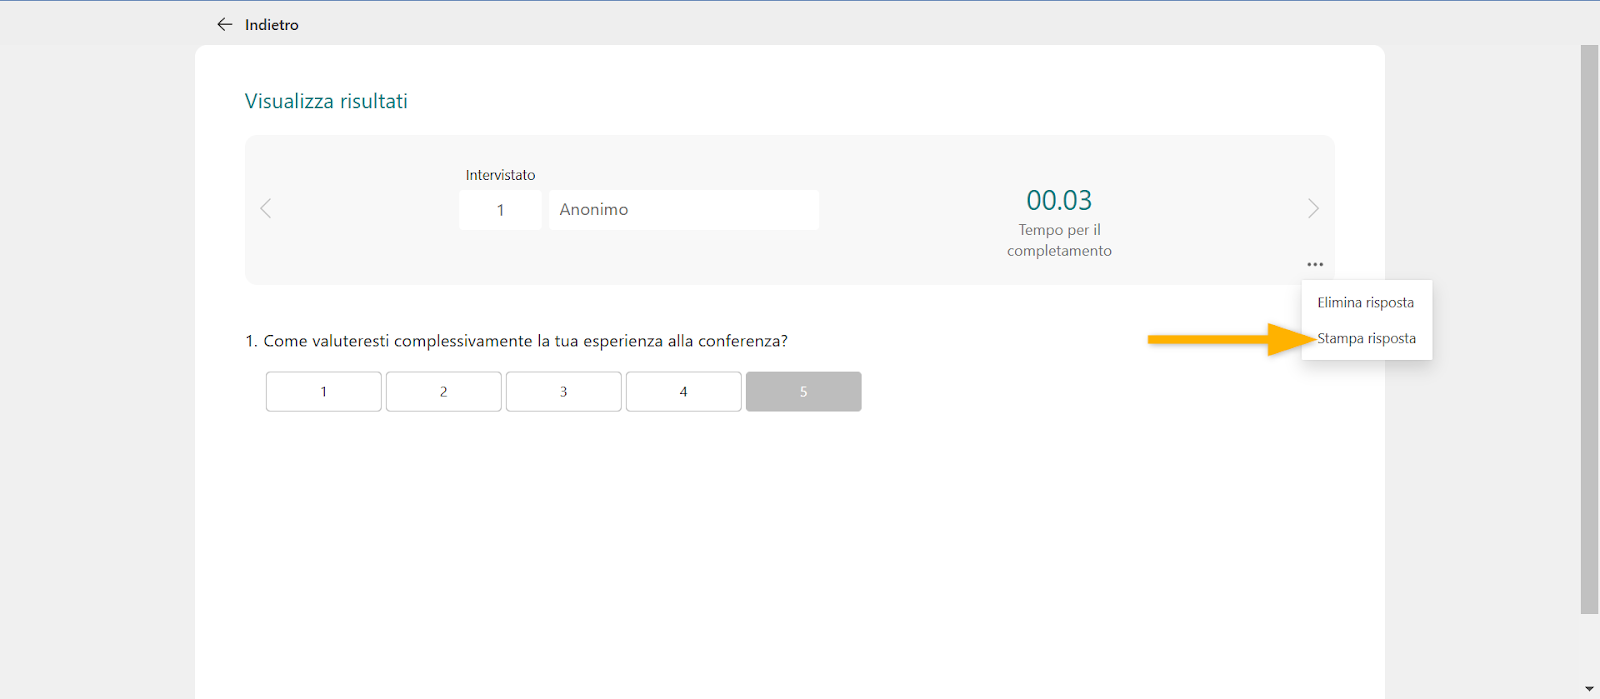Go to the next respondent chevron

[1313, 209]
